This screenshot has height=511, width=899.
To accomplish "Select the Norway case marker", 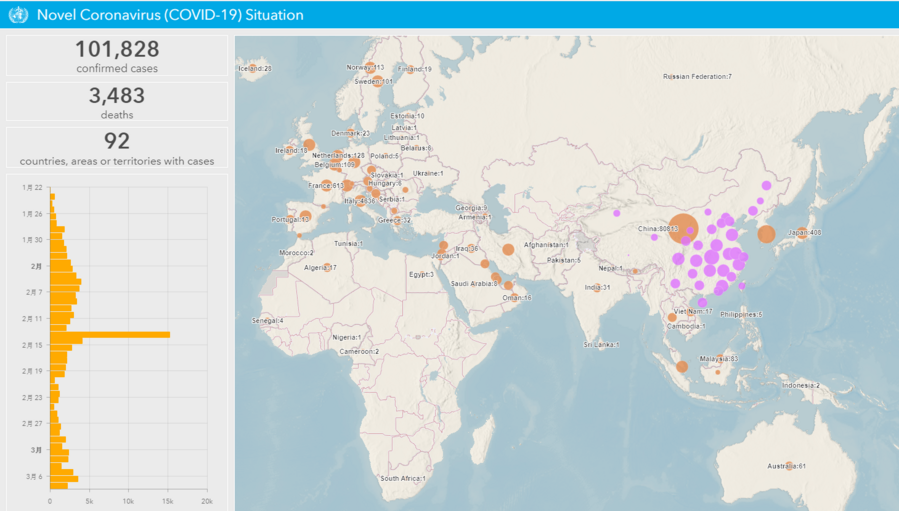I will [370, 67].
